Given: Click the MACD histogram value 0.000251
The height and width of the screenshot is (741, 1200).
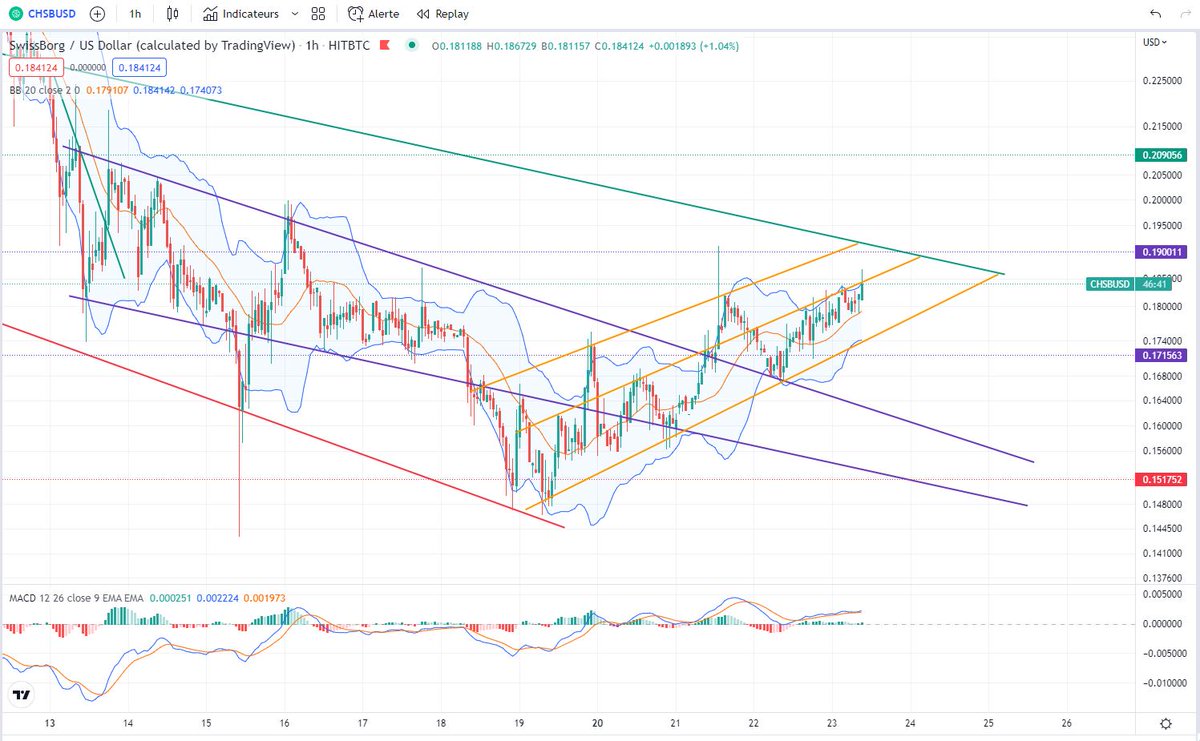Looking at the screenshot, I should click(x=168, y=598).
